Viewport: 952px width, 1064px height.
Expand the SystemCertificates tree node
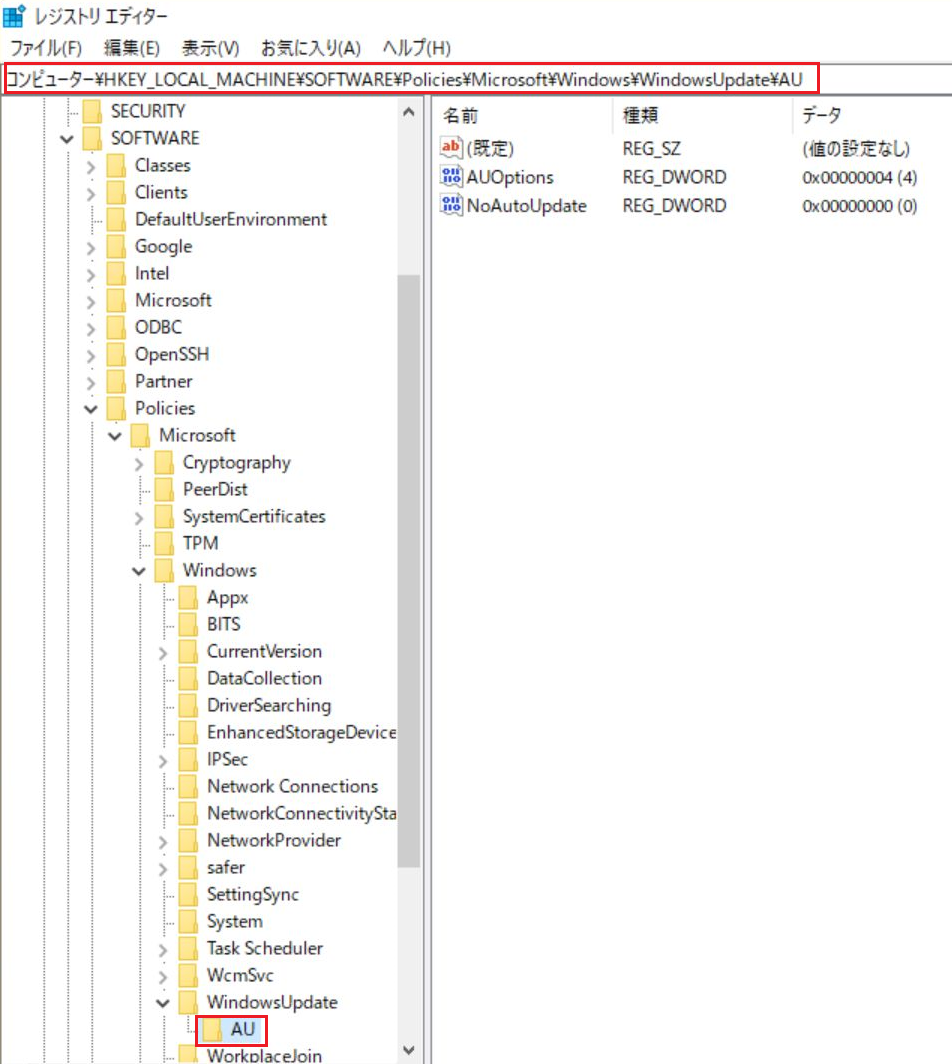click(x=139, y=518)
